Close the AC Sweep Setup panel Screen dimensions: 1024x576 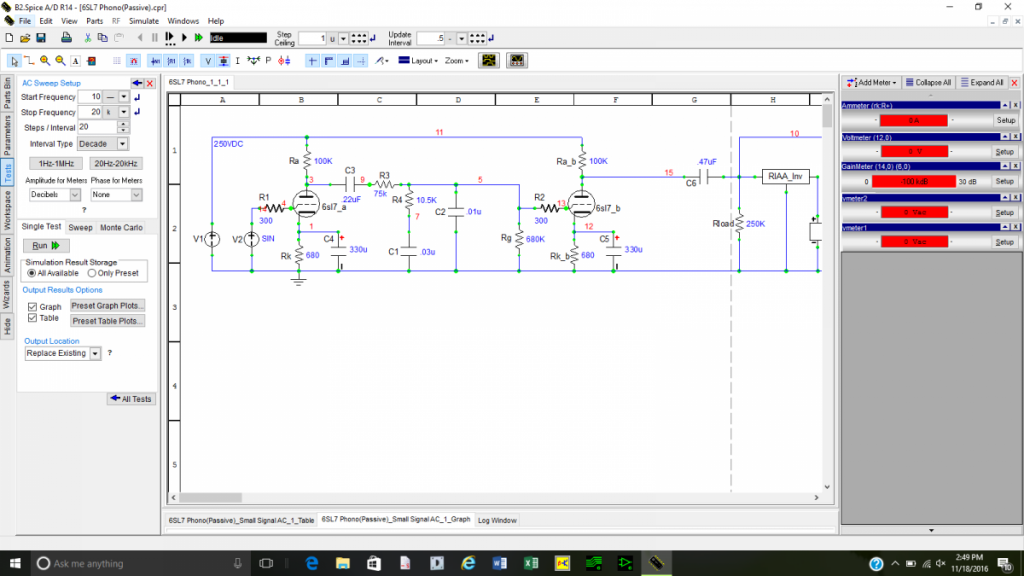(x=150, y=84)
